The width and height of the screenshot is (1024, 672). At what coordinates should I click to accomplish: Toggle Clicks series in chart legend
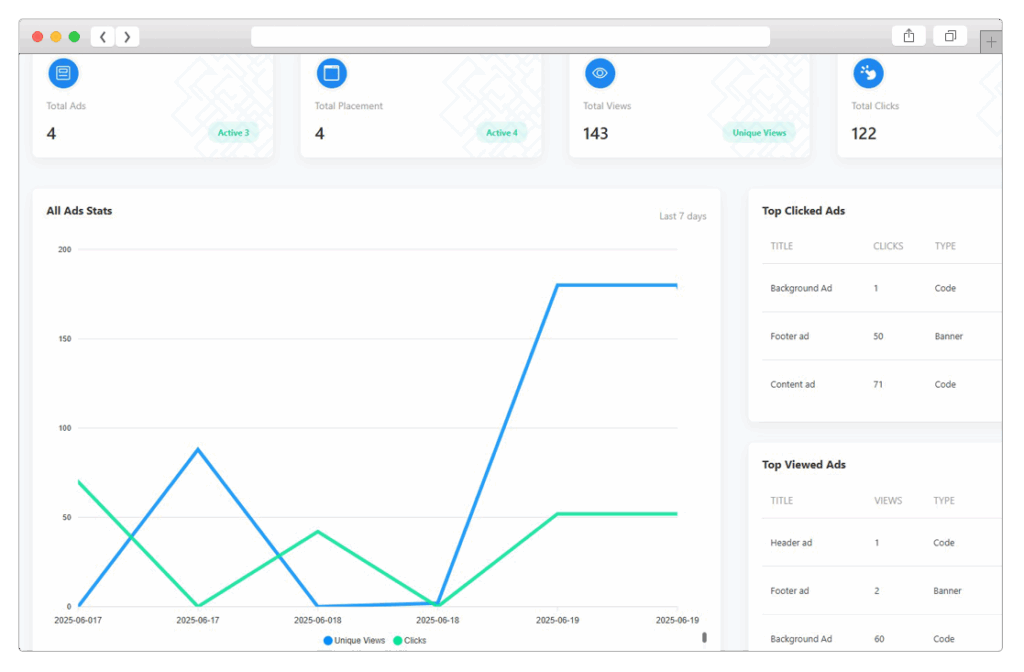[409, 640]
